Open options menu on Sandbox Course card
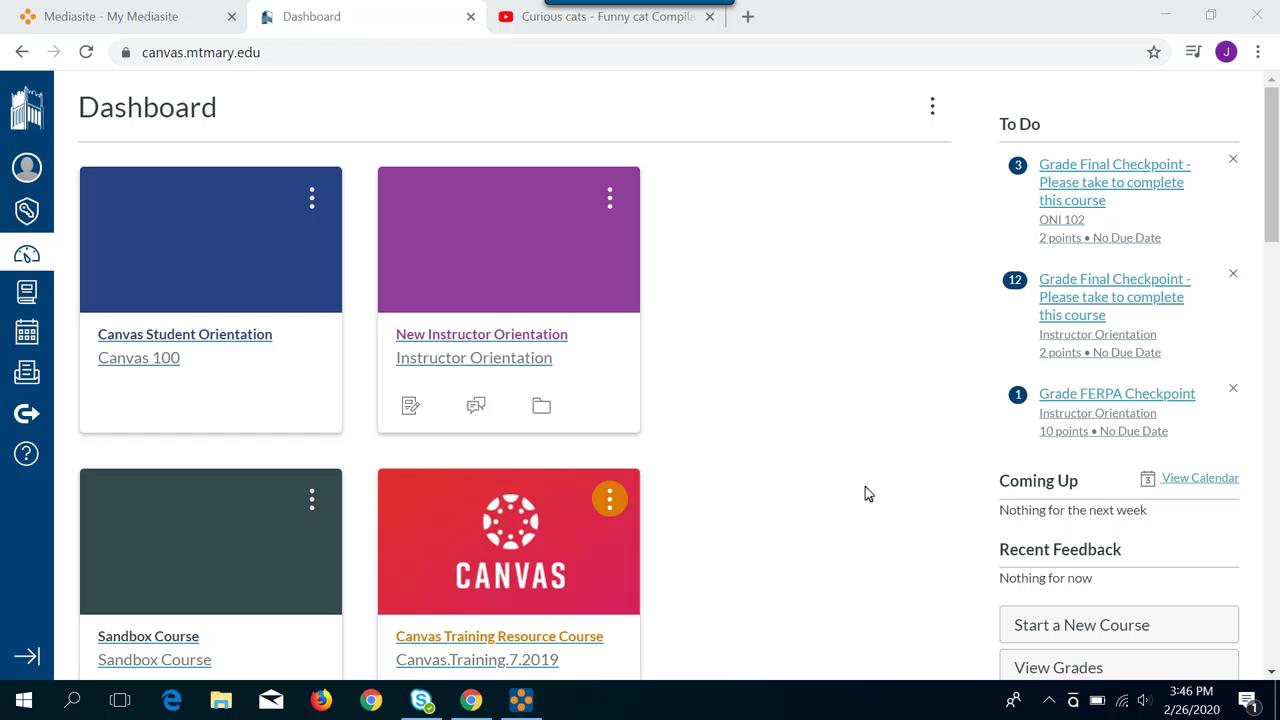The height and width of the screenshot is (720, 1280). 311,499
